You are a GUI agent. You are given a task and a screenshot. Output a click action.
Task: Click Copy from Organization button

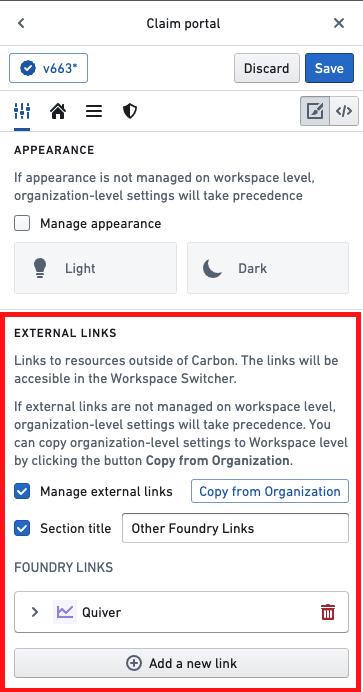(x=269, y=491)
